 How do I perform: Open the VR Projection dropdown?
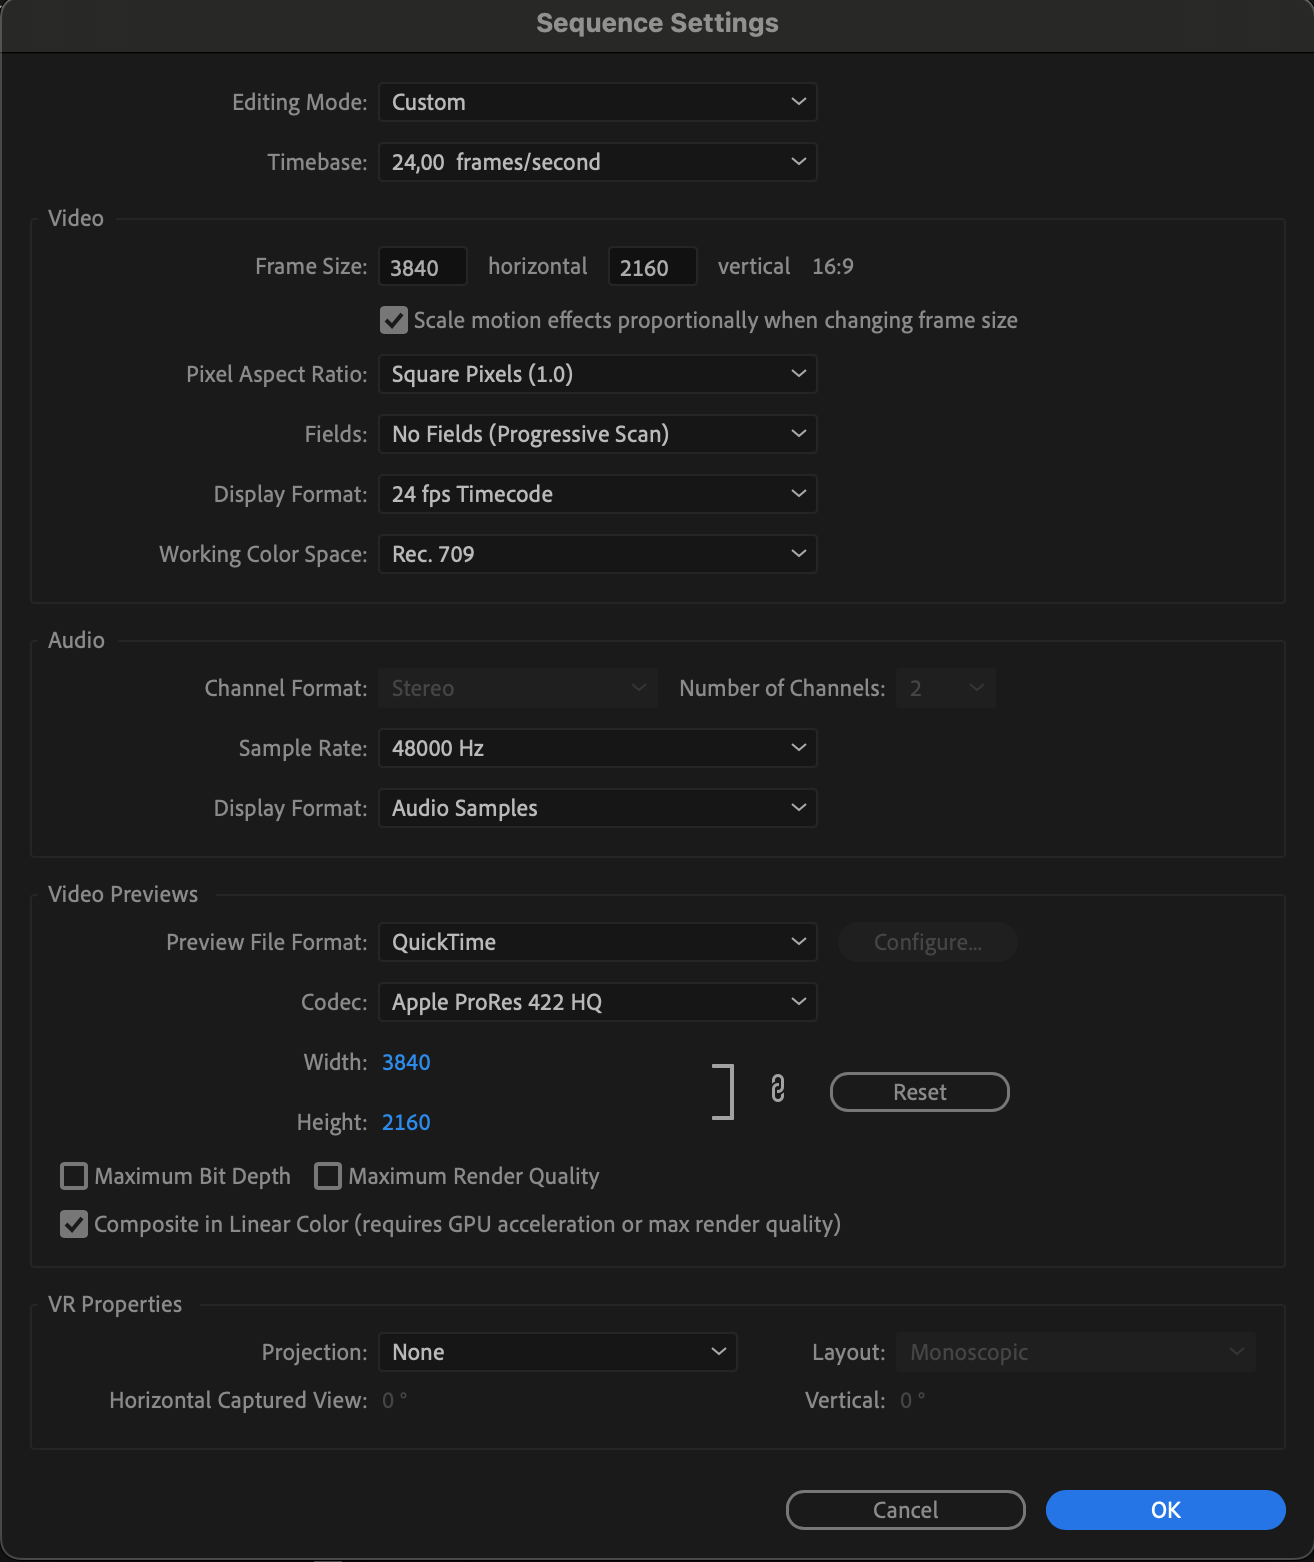pos(558,1352)
